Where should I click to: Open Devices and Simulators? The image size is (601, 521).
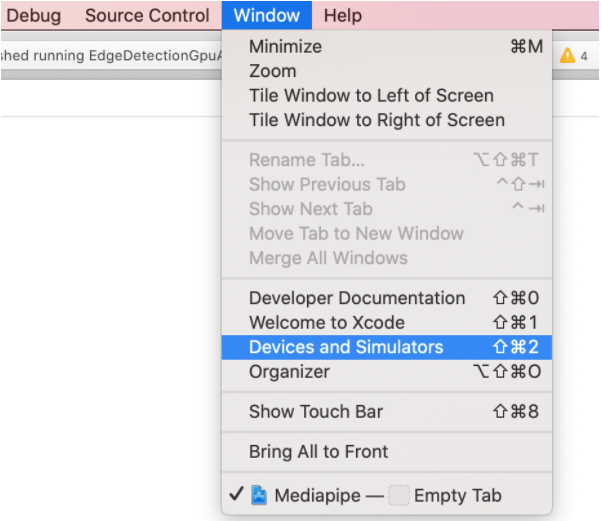click(x=346, y=347)
